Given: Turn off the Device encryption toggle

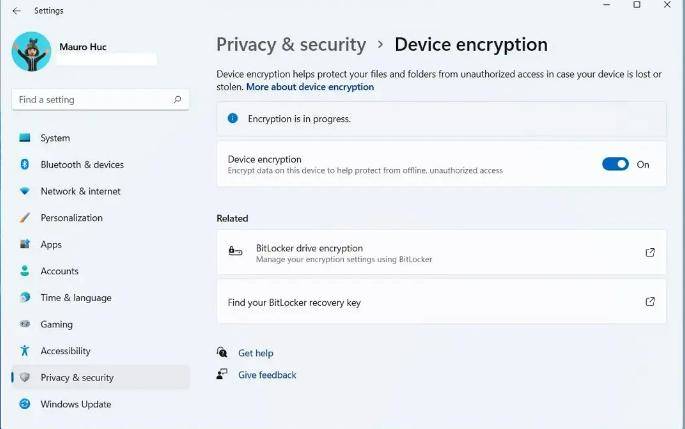Looking at the screenshot, I should (x=615, y=164).
